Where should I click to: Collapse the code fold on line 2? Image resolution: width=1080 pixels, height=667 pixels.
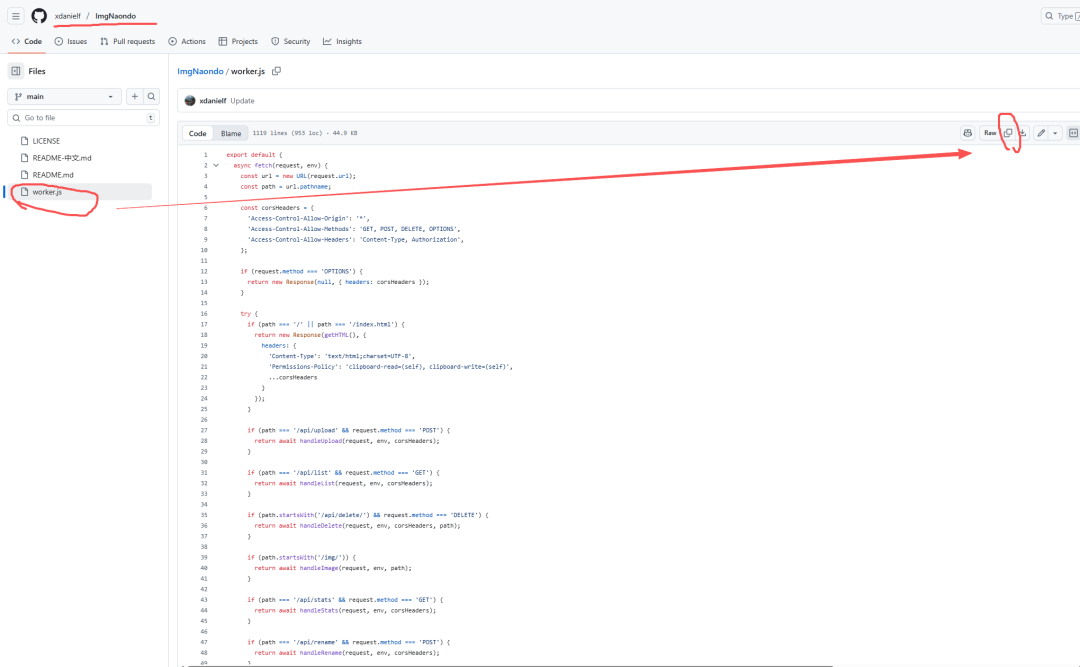coord(216,165)
